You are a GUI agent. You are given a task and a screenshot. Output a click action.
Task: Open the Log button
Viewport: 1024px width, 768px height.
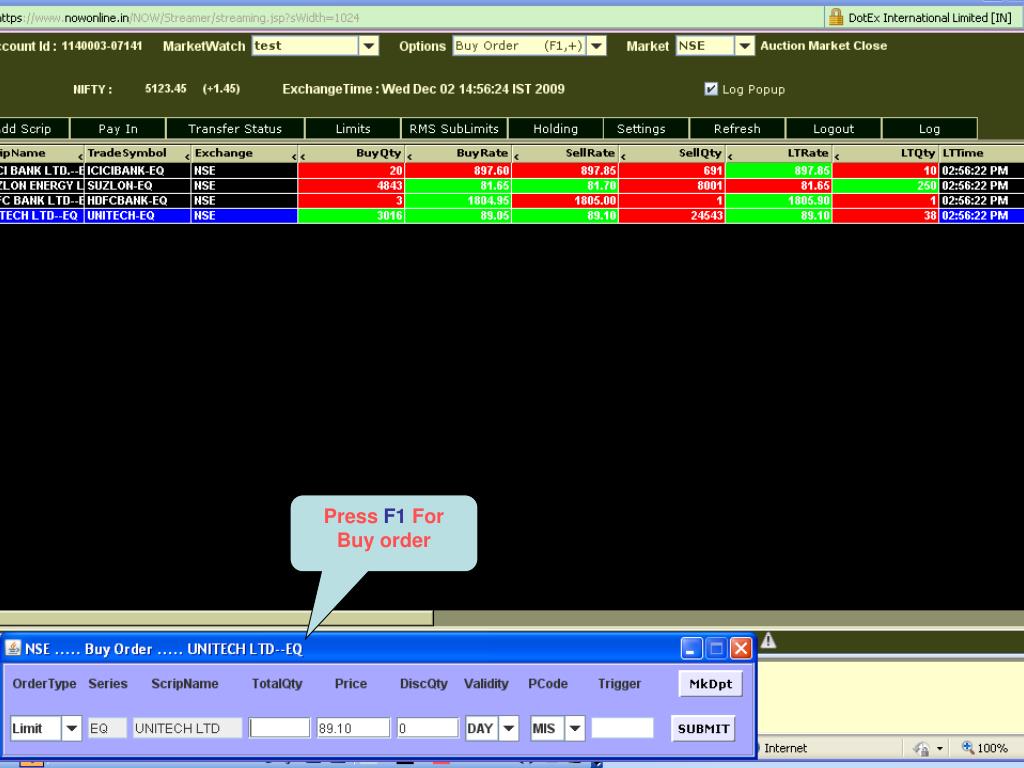(929, 129)
